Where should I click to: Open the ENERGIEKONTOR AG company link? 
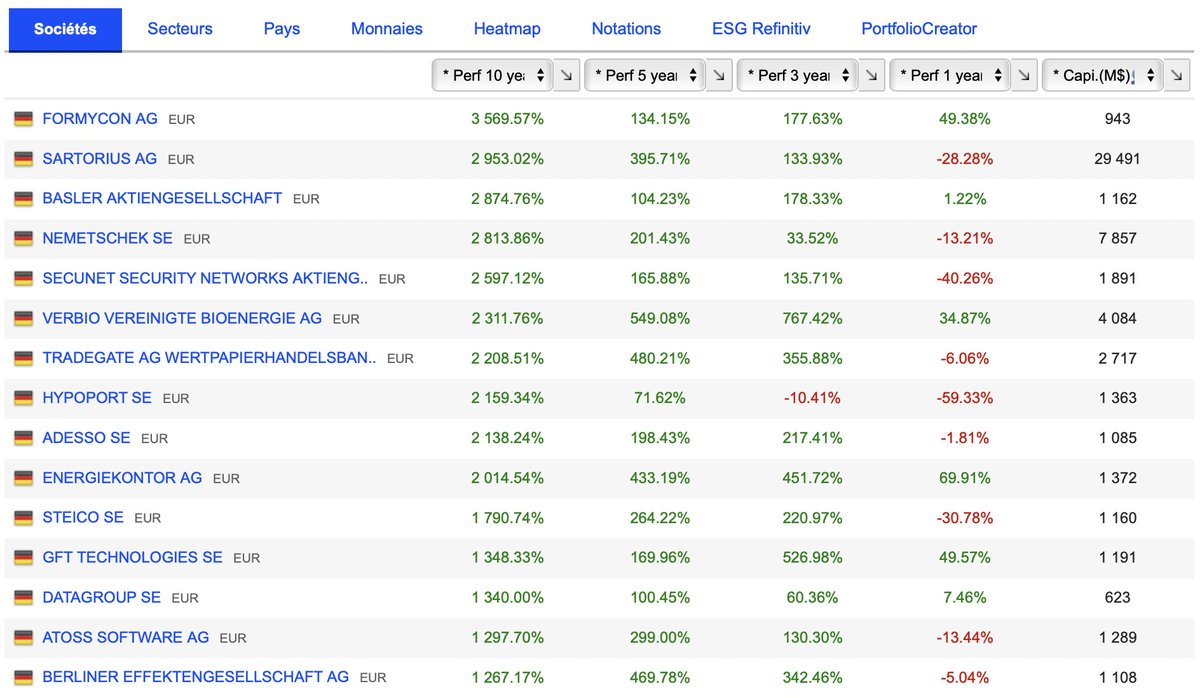pos(122,477)
